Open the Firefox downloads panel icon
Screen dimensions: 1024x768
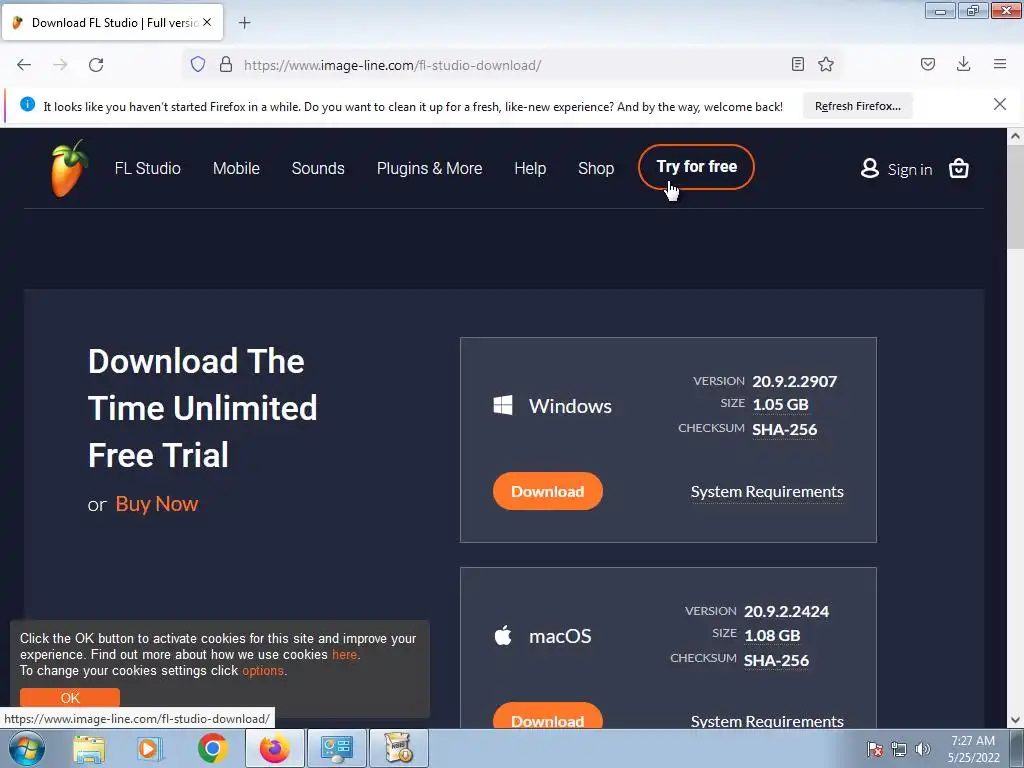coord(963,64)
